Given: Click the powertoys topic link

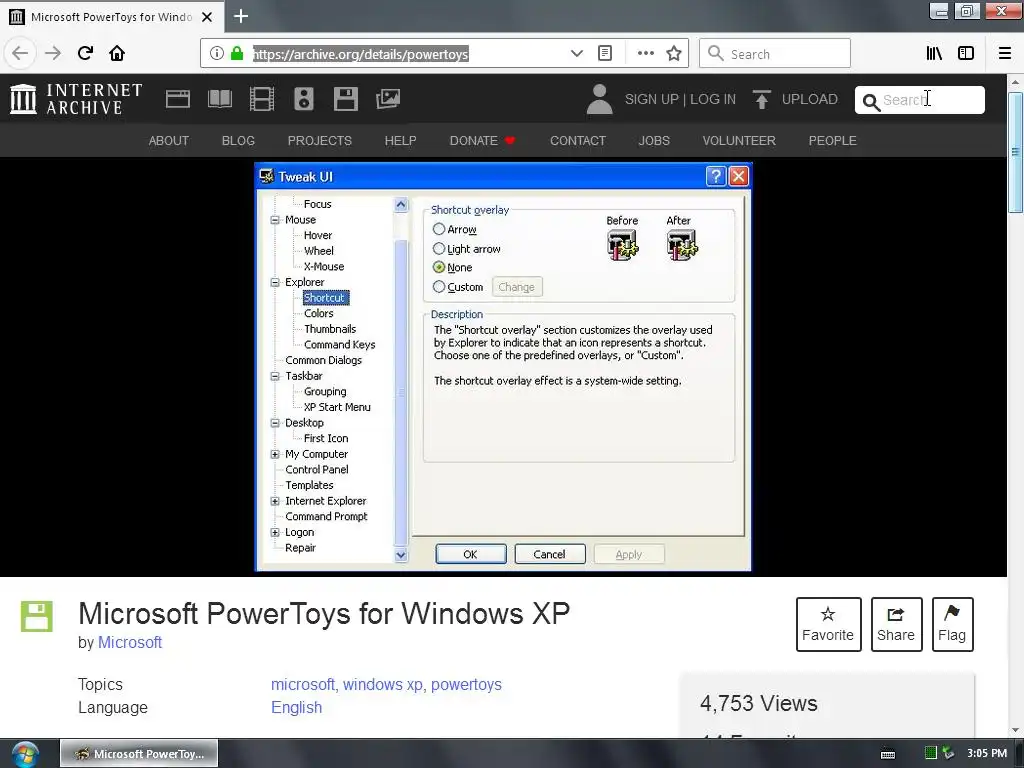Looking at the screenshot, I should 466,684.
